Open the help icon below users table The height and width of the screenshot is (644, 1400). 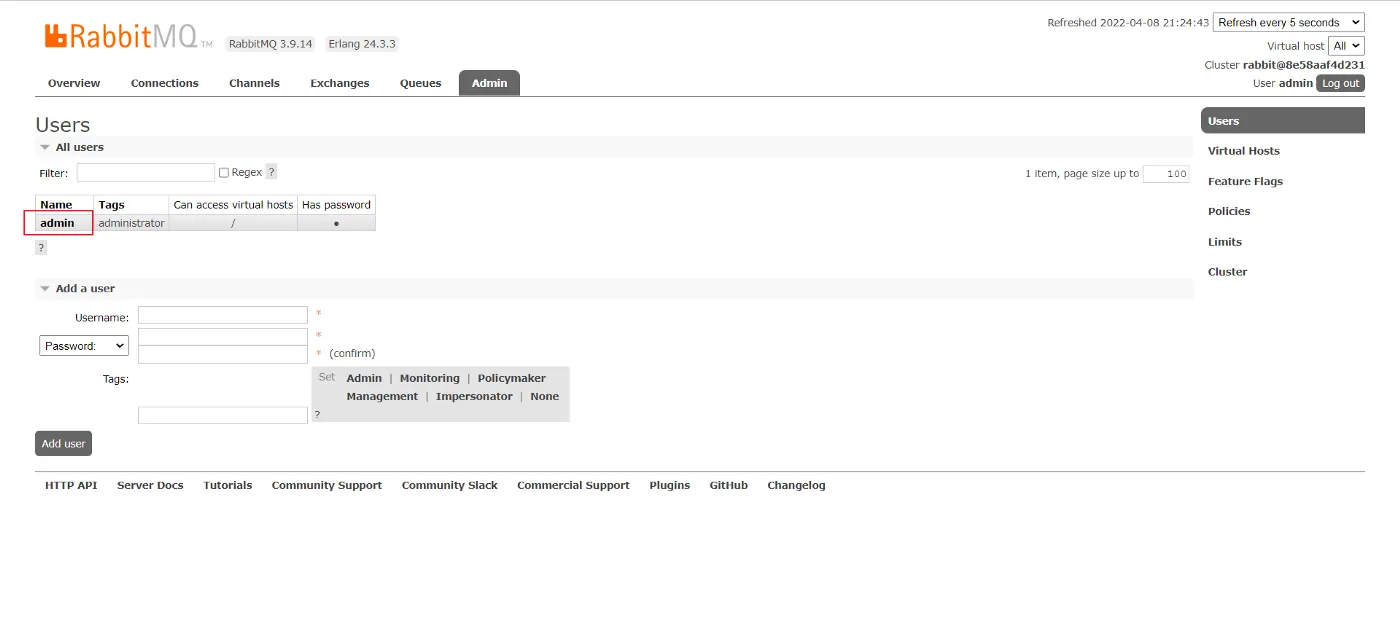coord(41,247)
